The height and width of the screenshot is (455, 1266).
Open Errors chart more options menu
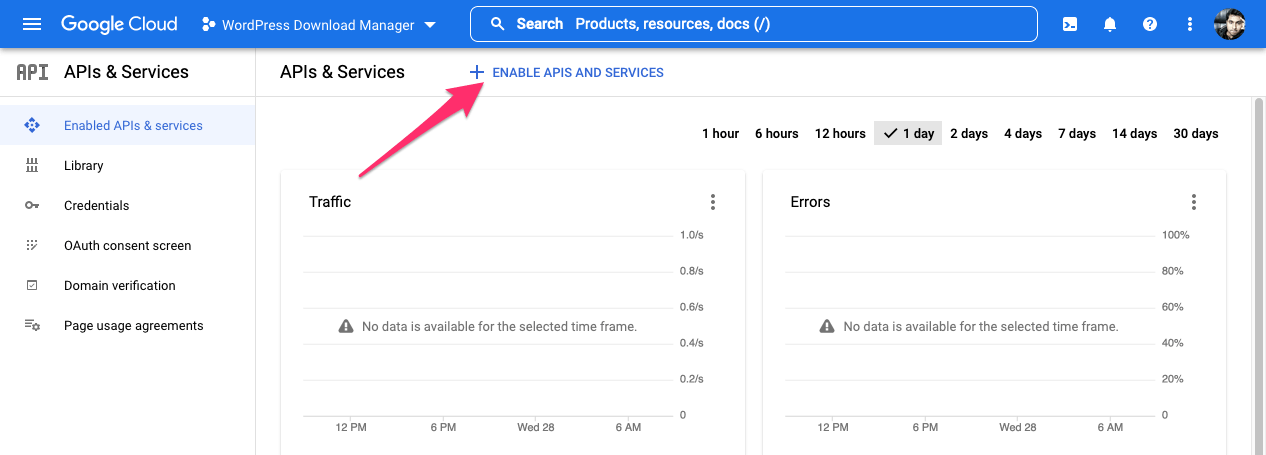point(1194,202)
